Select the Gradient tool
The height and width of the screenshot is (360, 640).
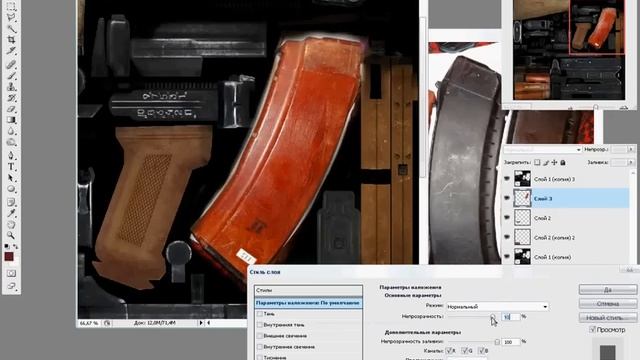click(11, 120)
